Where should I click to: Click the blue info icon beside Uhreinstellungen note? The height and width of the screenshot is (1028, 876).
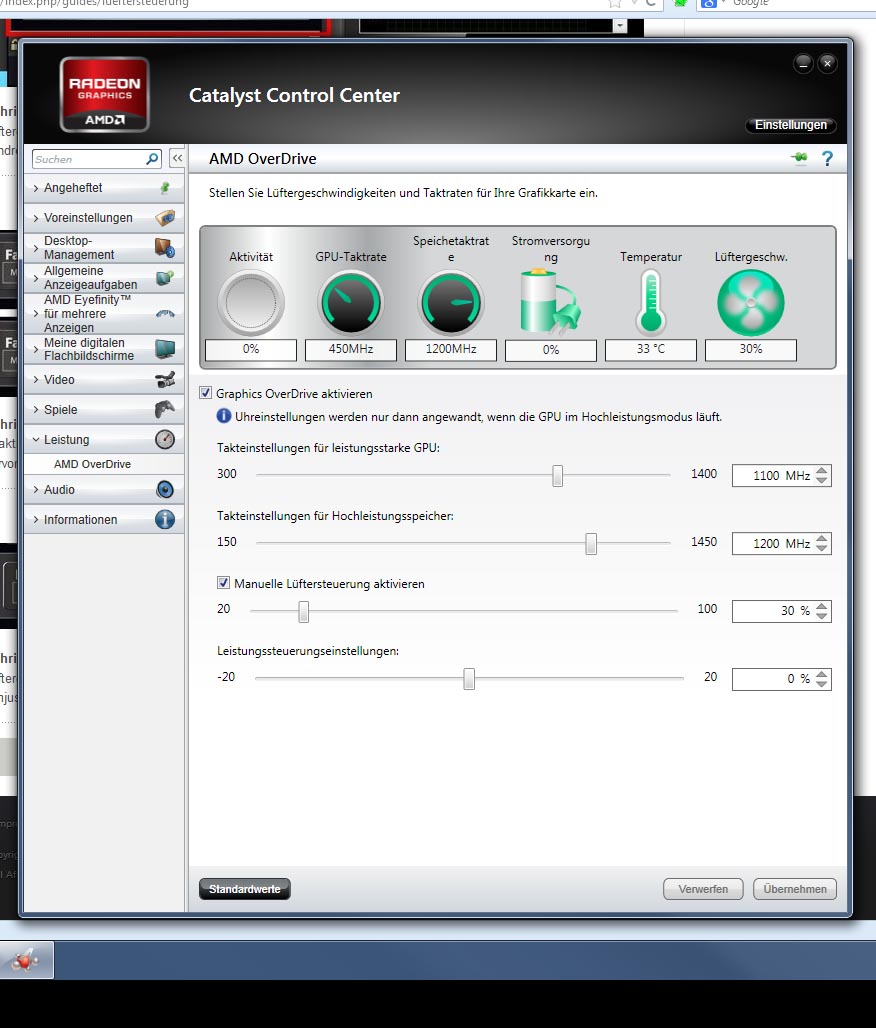[x=224, y=416]
